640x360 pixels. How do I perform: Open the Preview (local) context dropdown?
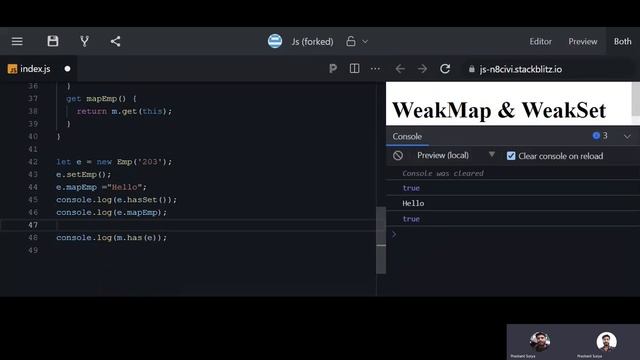456,156
